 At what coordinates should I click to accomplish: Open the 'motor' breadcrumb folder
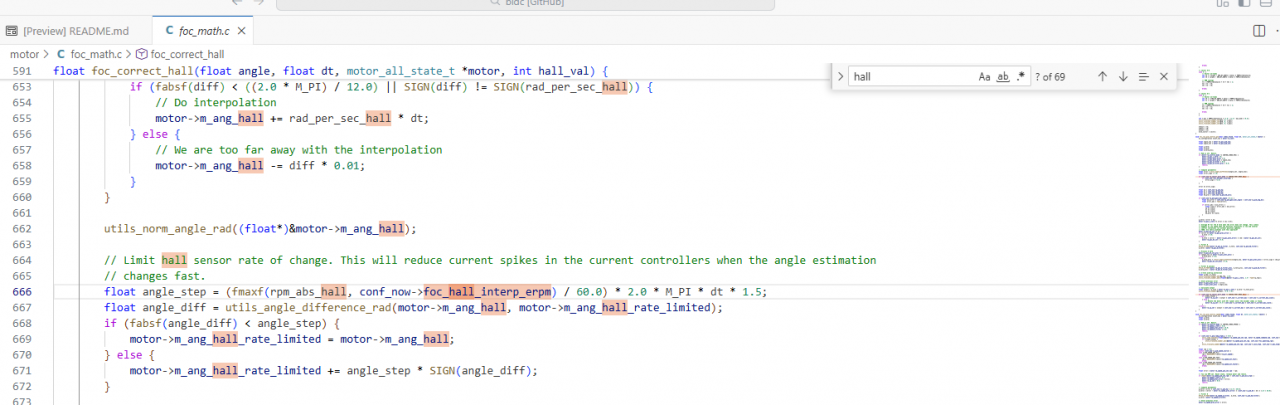[x=25, y=54]
